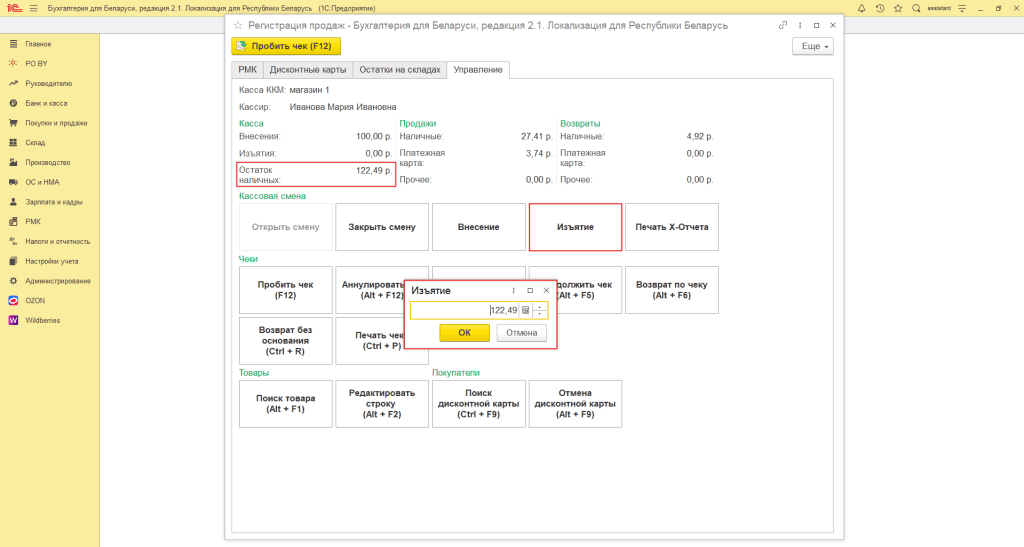Select the Управление tab
Image resolution: width=1024 pixels, height=547 pixels.
pos(478,70)
